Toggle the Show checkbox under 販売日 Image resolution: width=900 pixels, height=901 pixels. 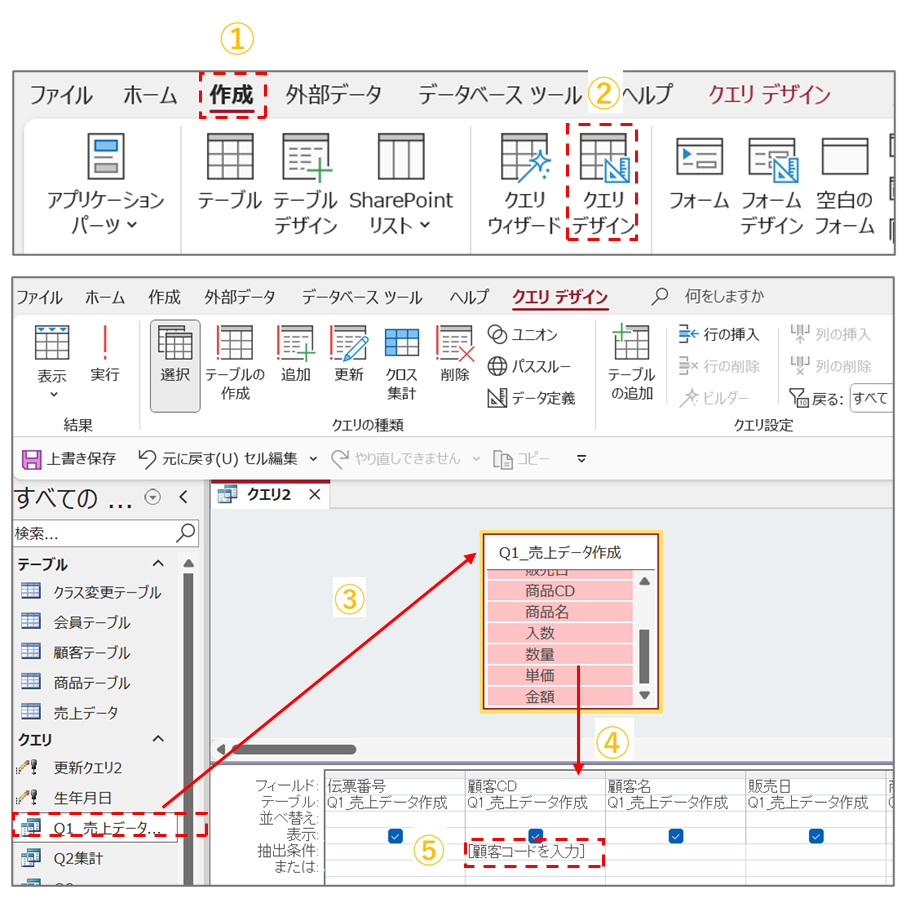coord(816,836)
